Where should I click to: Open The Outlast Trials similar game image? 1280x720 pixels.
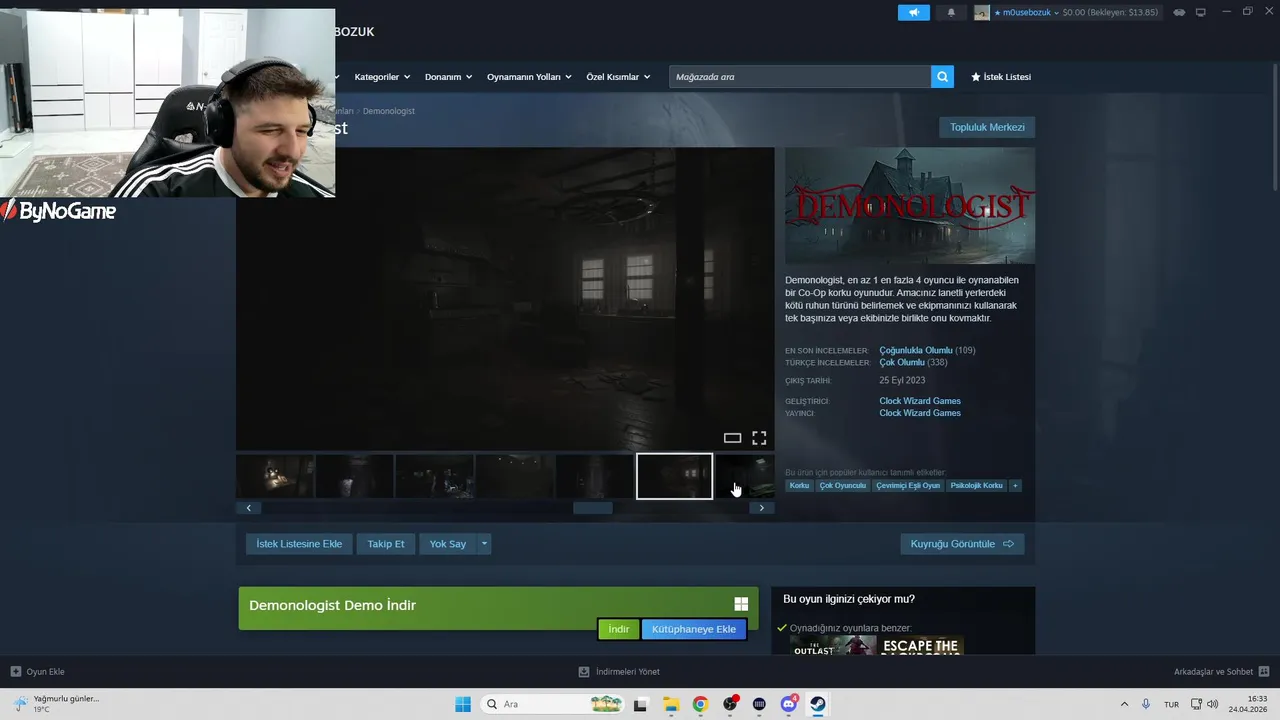[x=833, y=645]
